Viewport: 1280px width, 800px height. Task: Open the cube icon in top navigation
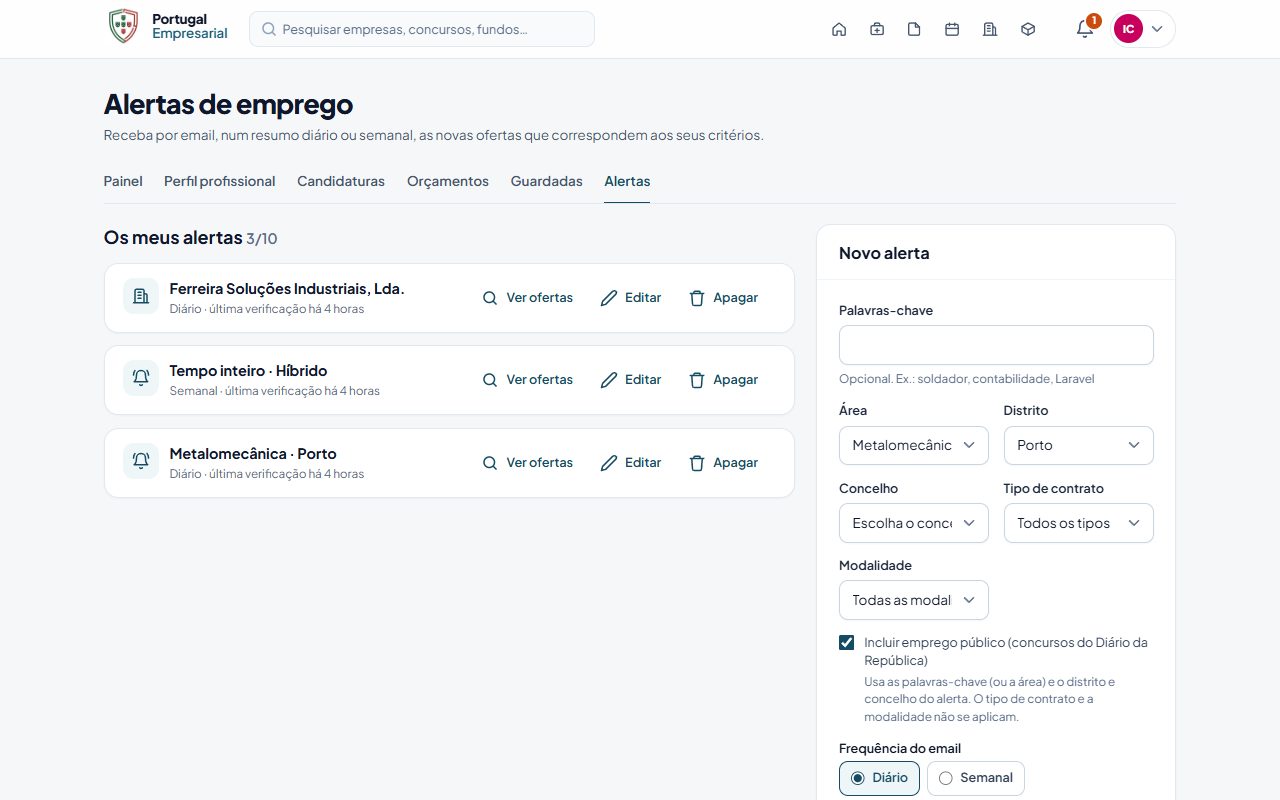pyautogui.click(x=1028, y=29)
